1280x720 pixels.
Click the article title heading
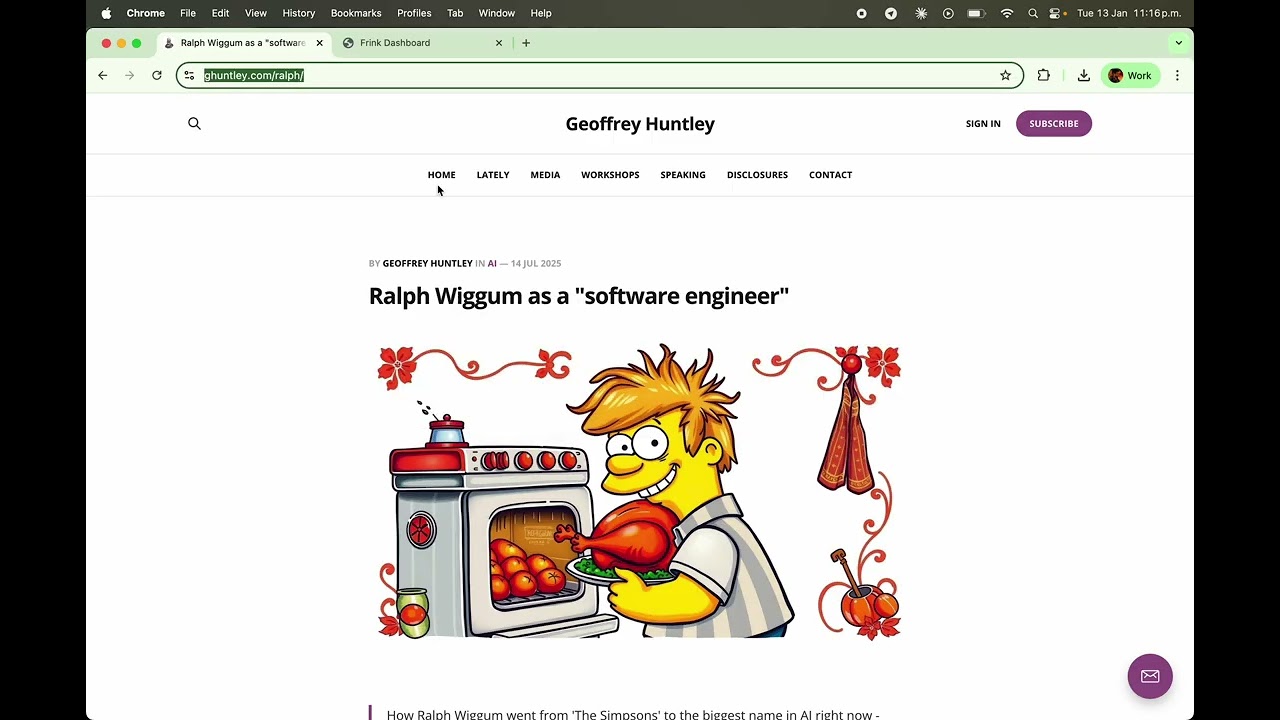(x=579, y=296)
